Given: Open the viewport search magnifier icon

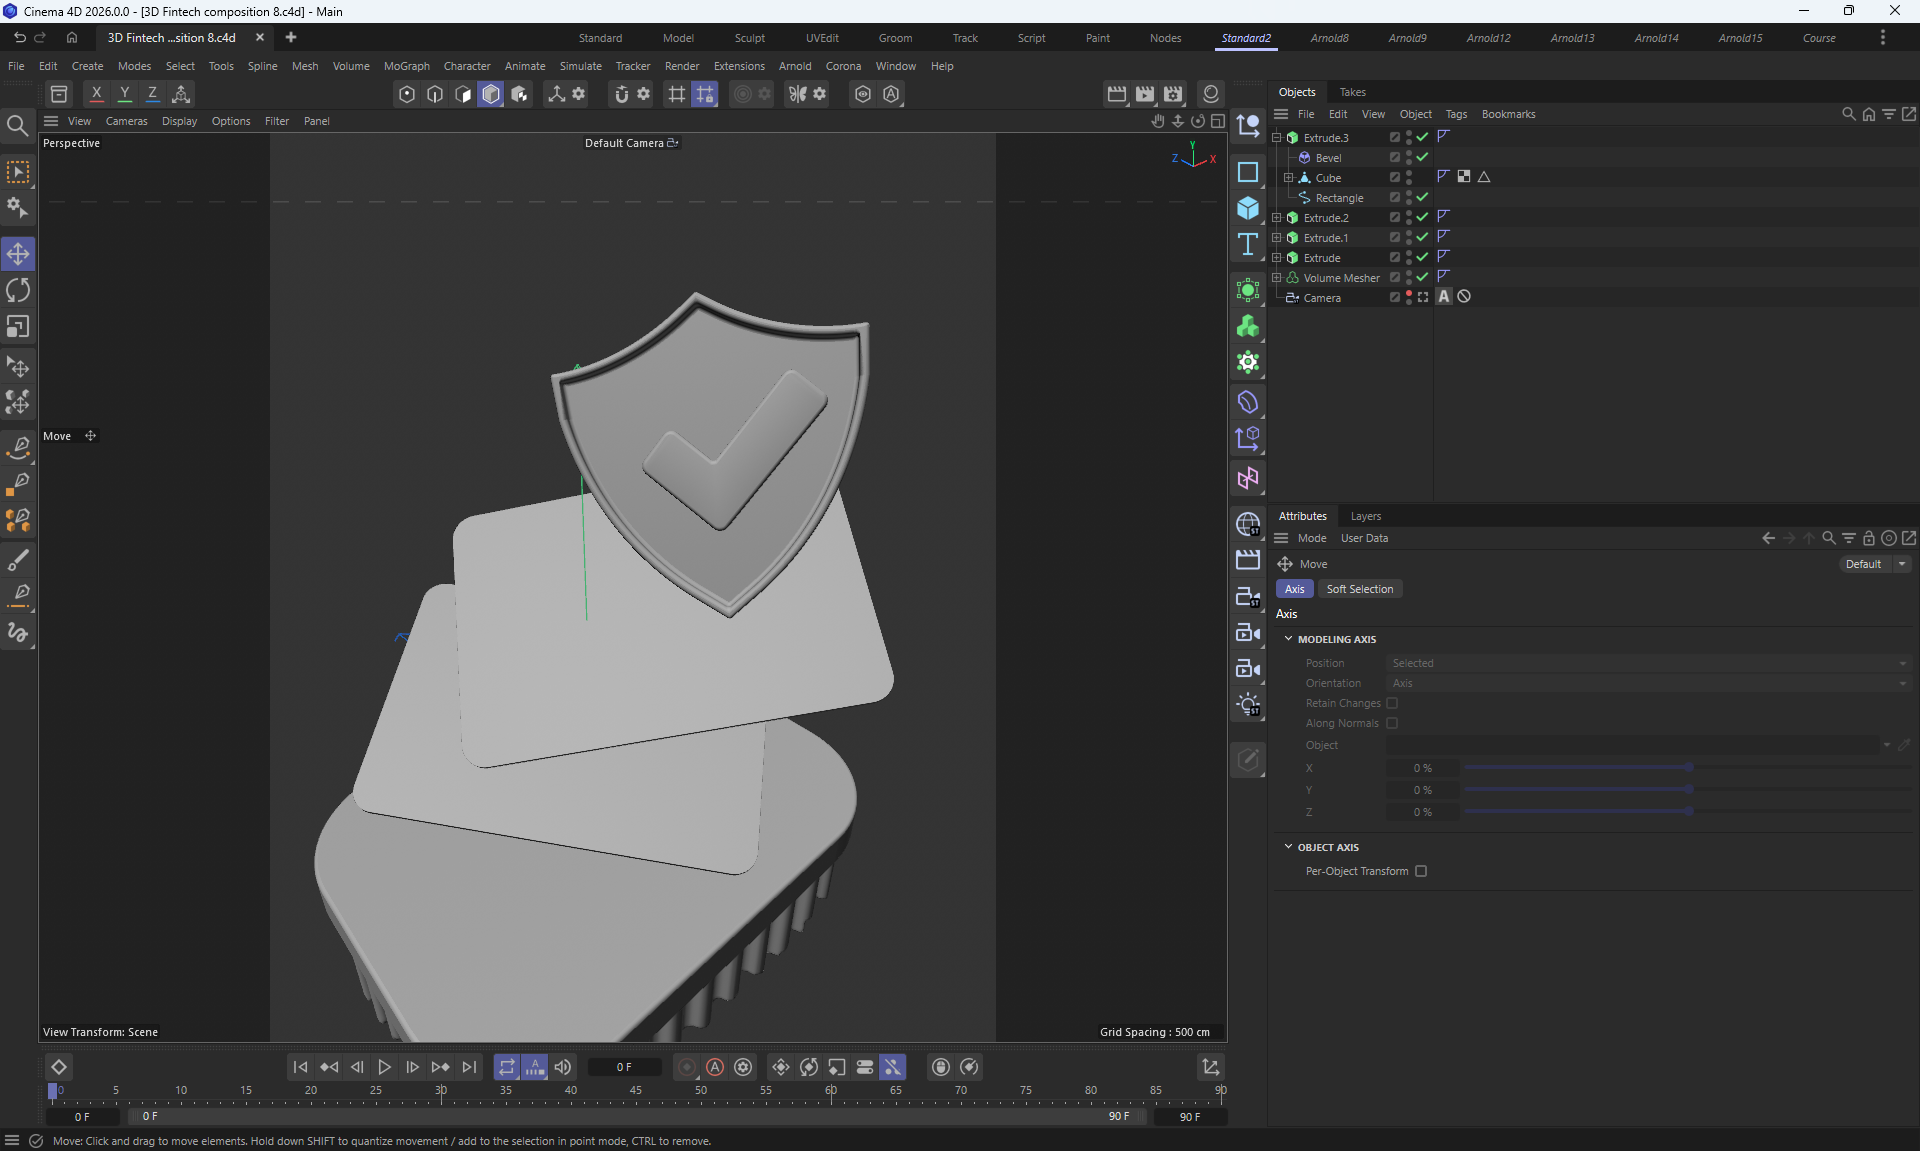Looking at the screenshot, I should coord(17,126).
